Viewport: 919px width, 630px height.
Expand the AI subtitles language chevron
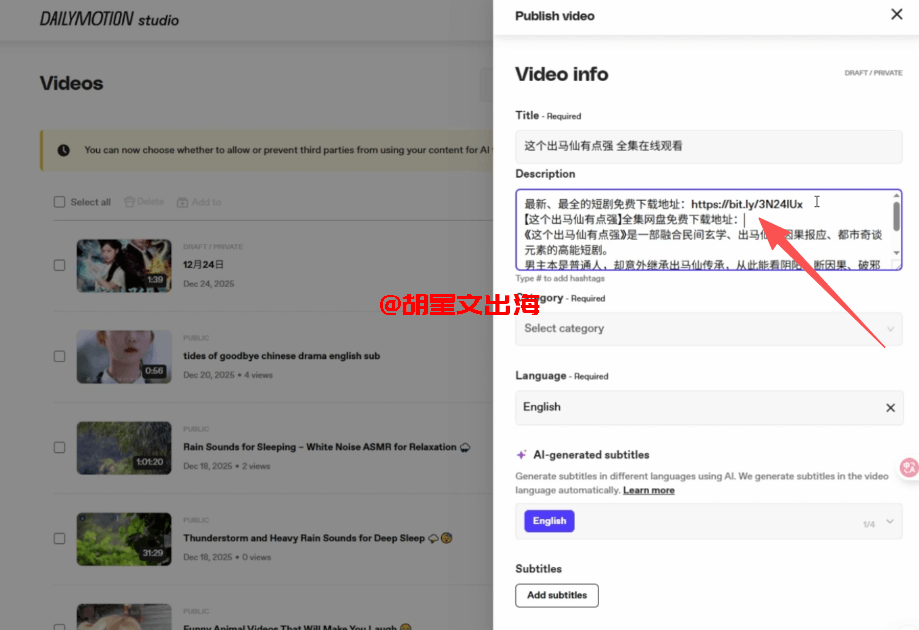[890, 521]
